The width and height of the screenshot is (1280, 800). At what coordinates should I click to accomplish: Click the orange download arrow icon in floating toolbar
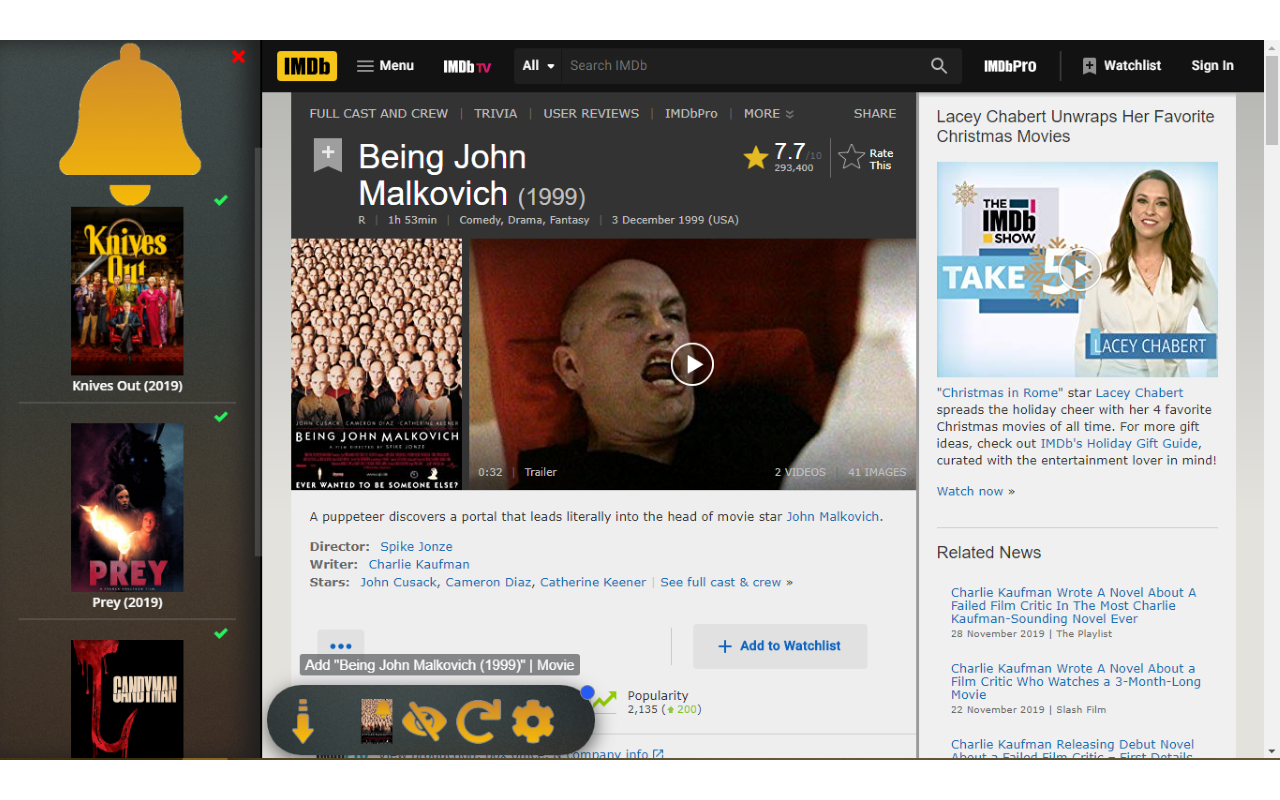[303, 721]
